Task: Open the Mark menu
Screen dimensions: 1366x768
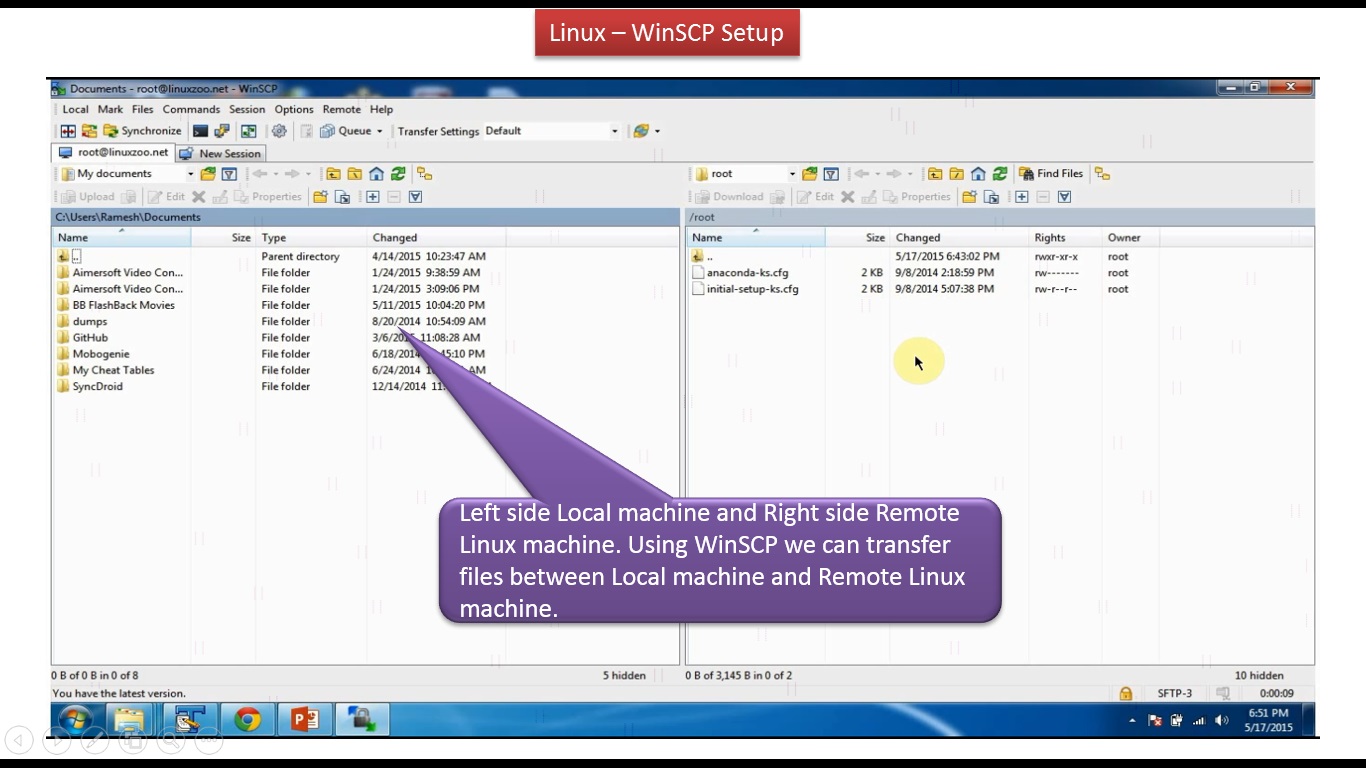Action: coord(111,110)
